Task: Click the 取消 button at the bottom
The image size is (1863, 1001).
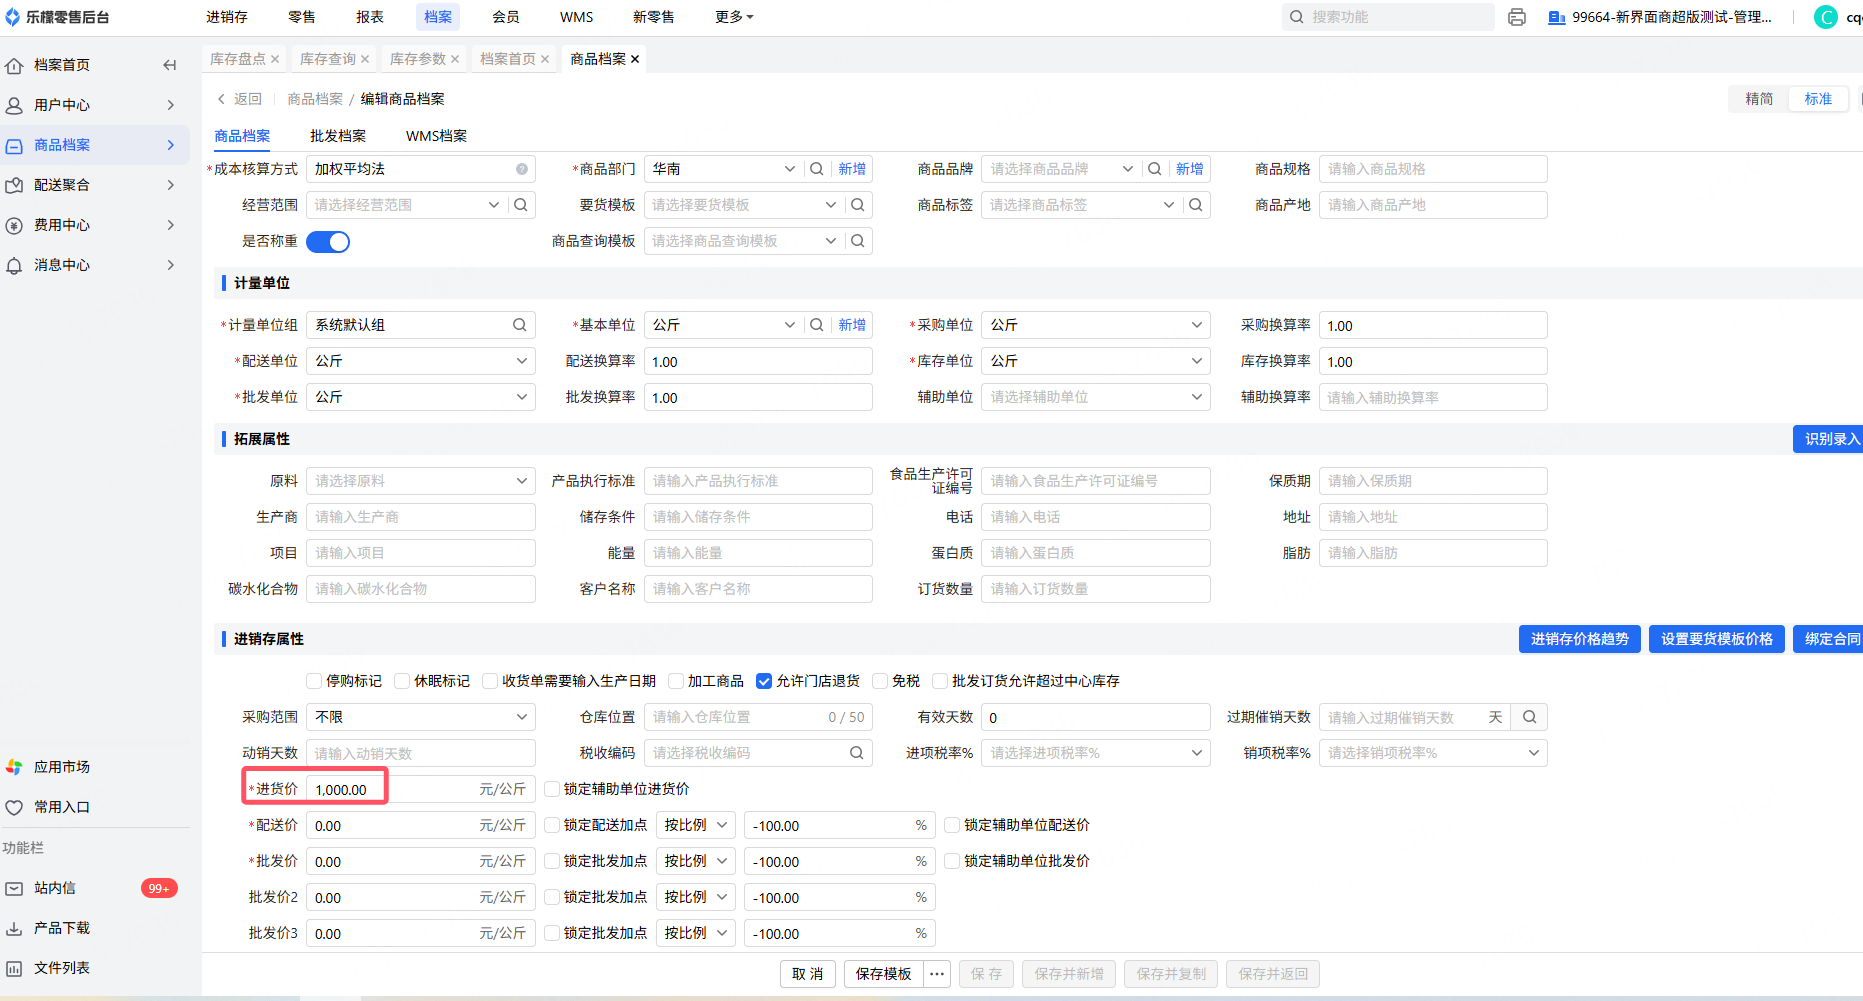Action: click(808, 974)
